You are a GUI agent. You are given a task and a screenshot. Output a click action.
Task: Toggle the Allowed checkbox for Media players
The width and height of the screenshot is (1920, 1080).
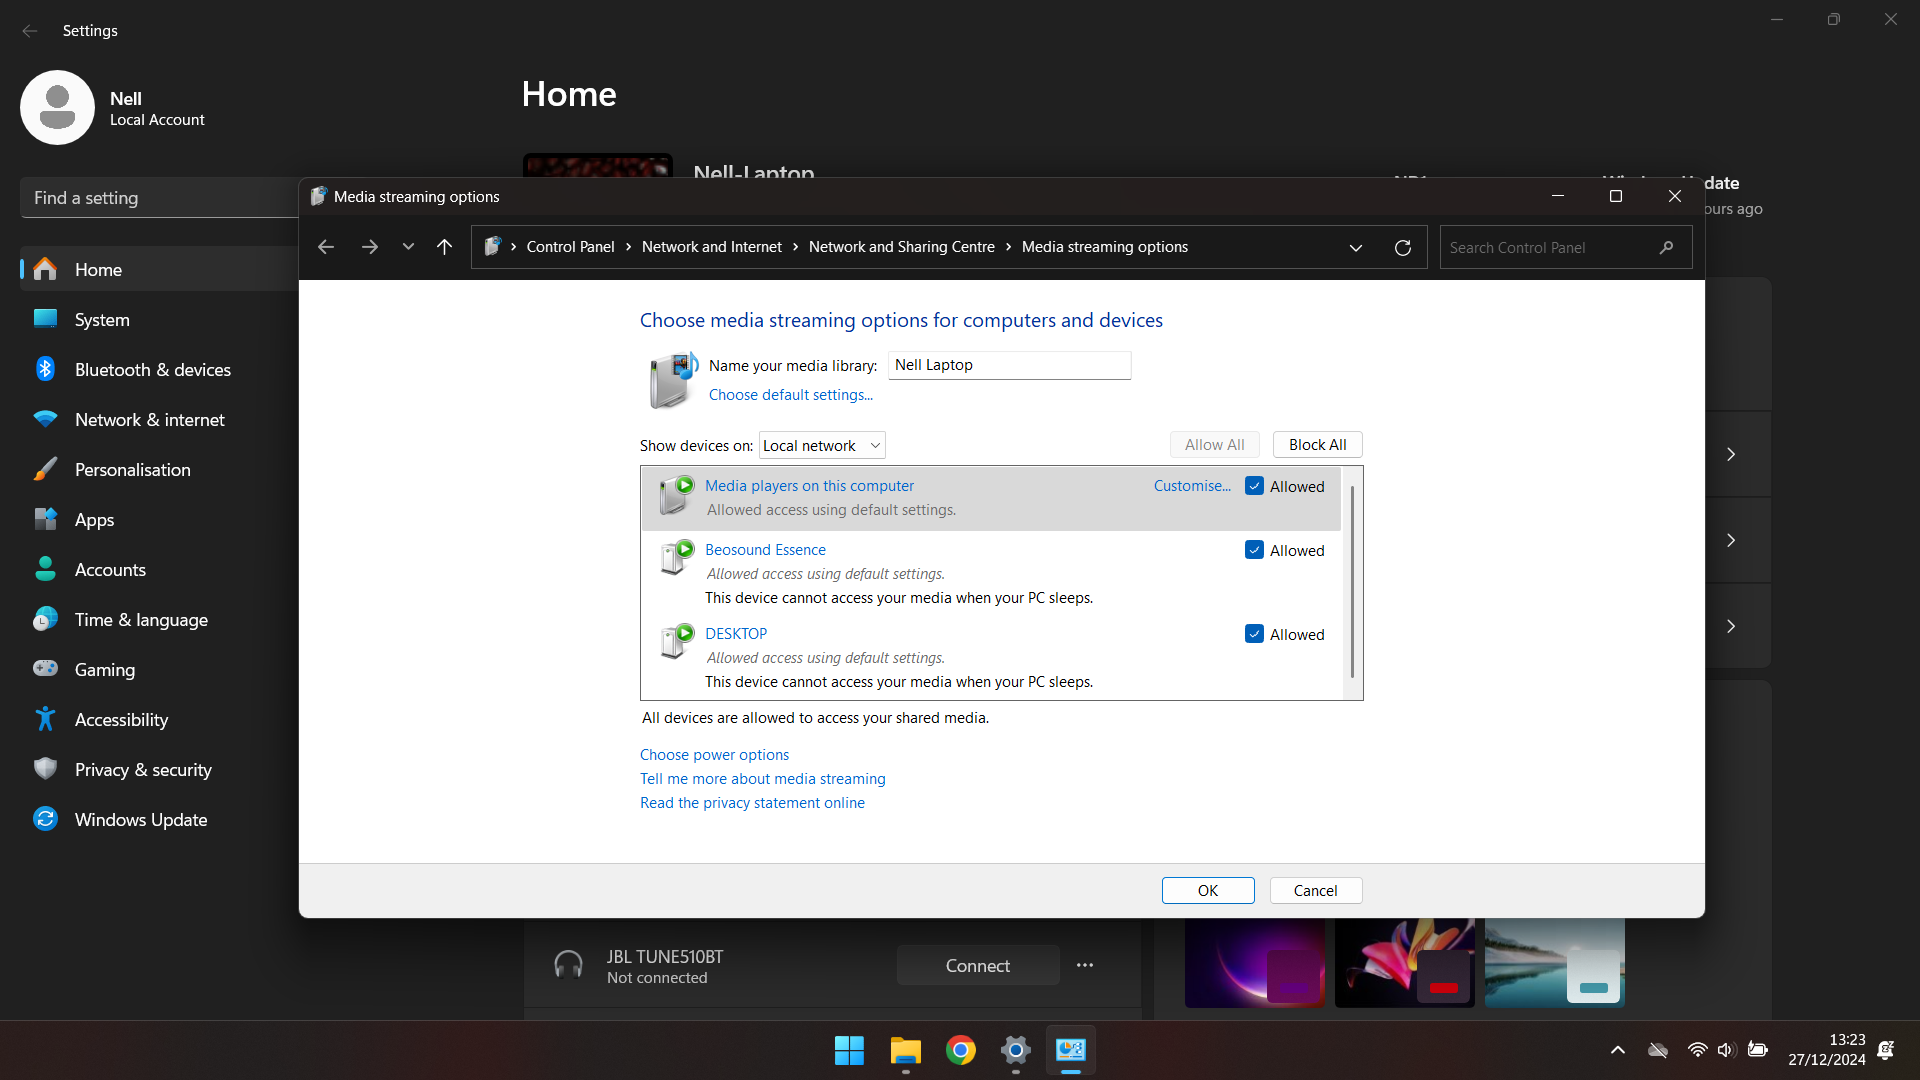(x=1254, y=485)
